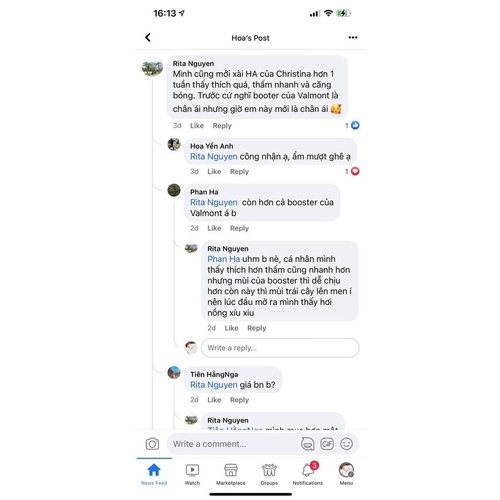This screenshot has width=500, height=500.
Task: Like Rita Nguyen's top comment
Action: 197,126
